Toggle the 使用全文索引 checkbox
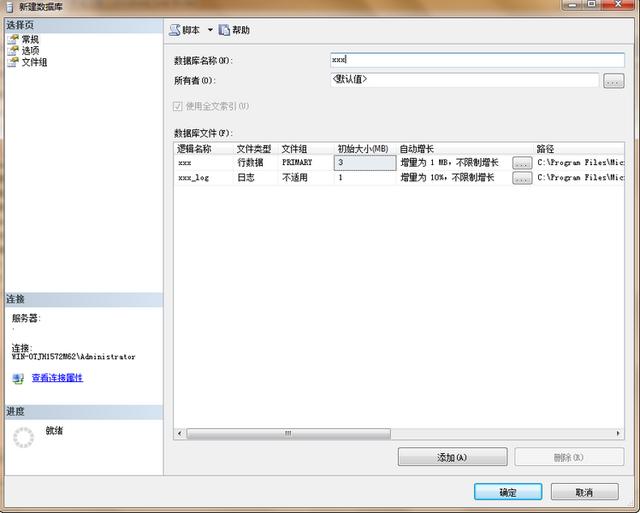 (177, 107)
